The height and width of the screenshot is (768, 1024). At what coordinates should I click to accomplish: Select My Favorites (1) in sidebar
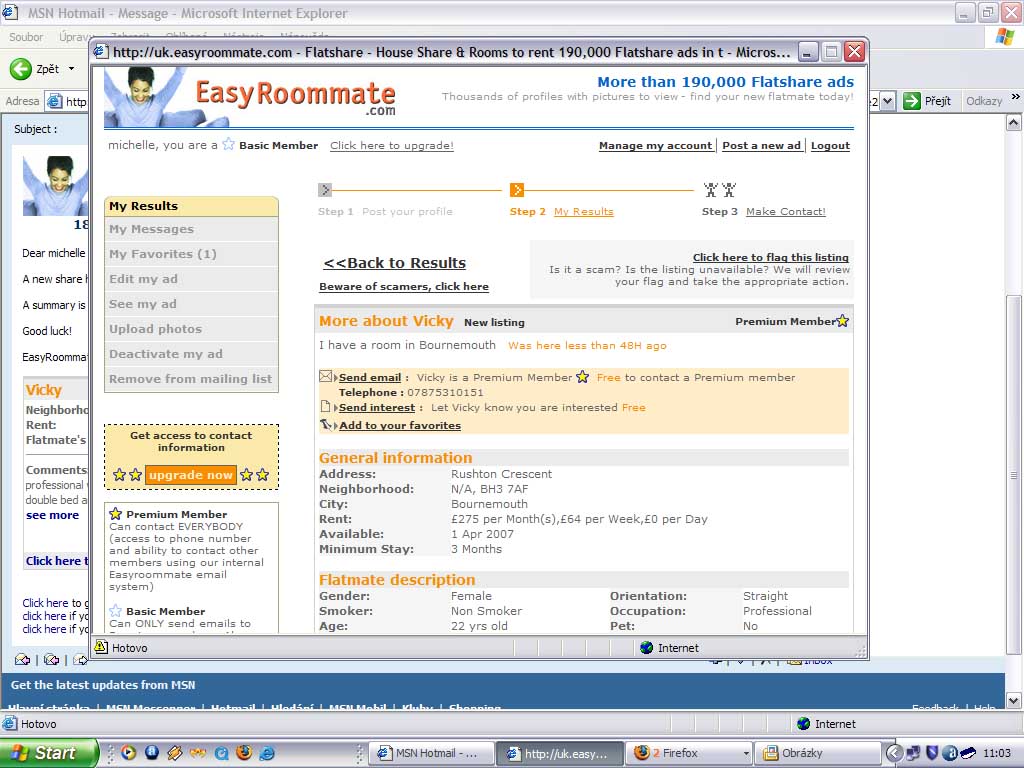tap(163, 254)
